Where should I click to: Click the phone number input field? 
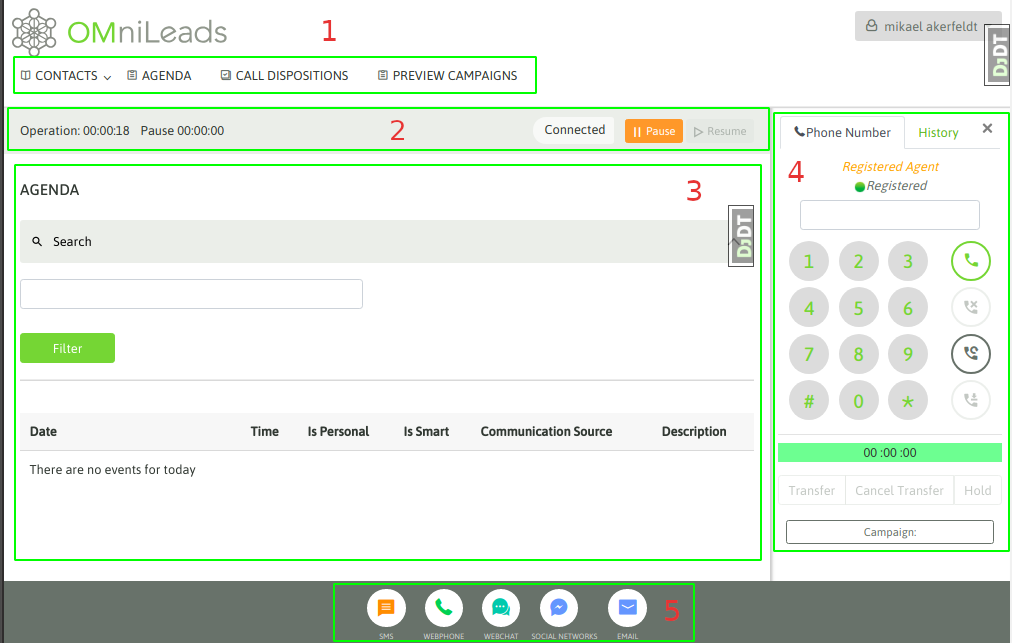click(889, 215)
